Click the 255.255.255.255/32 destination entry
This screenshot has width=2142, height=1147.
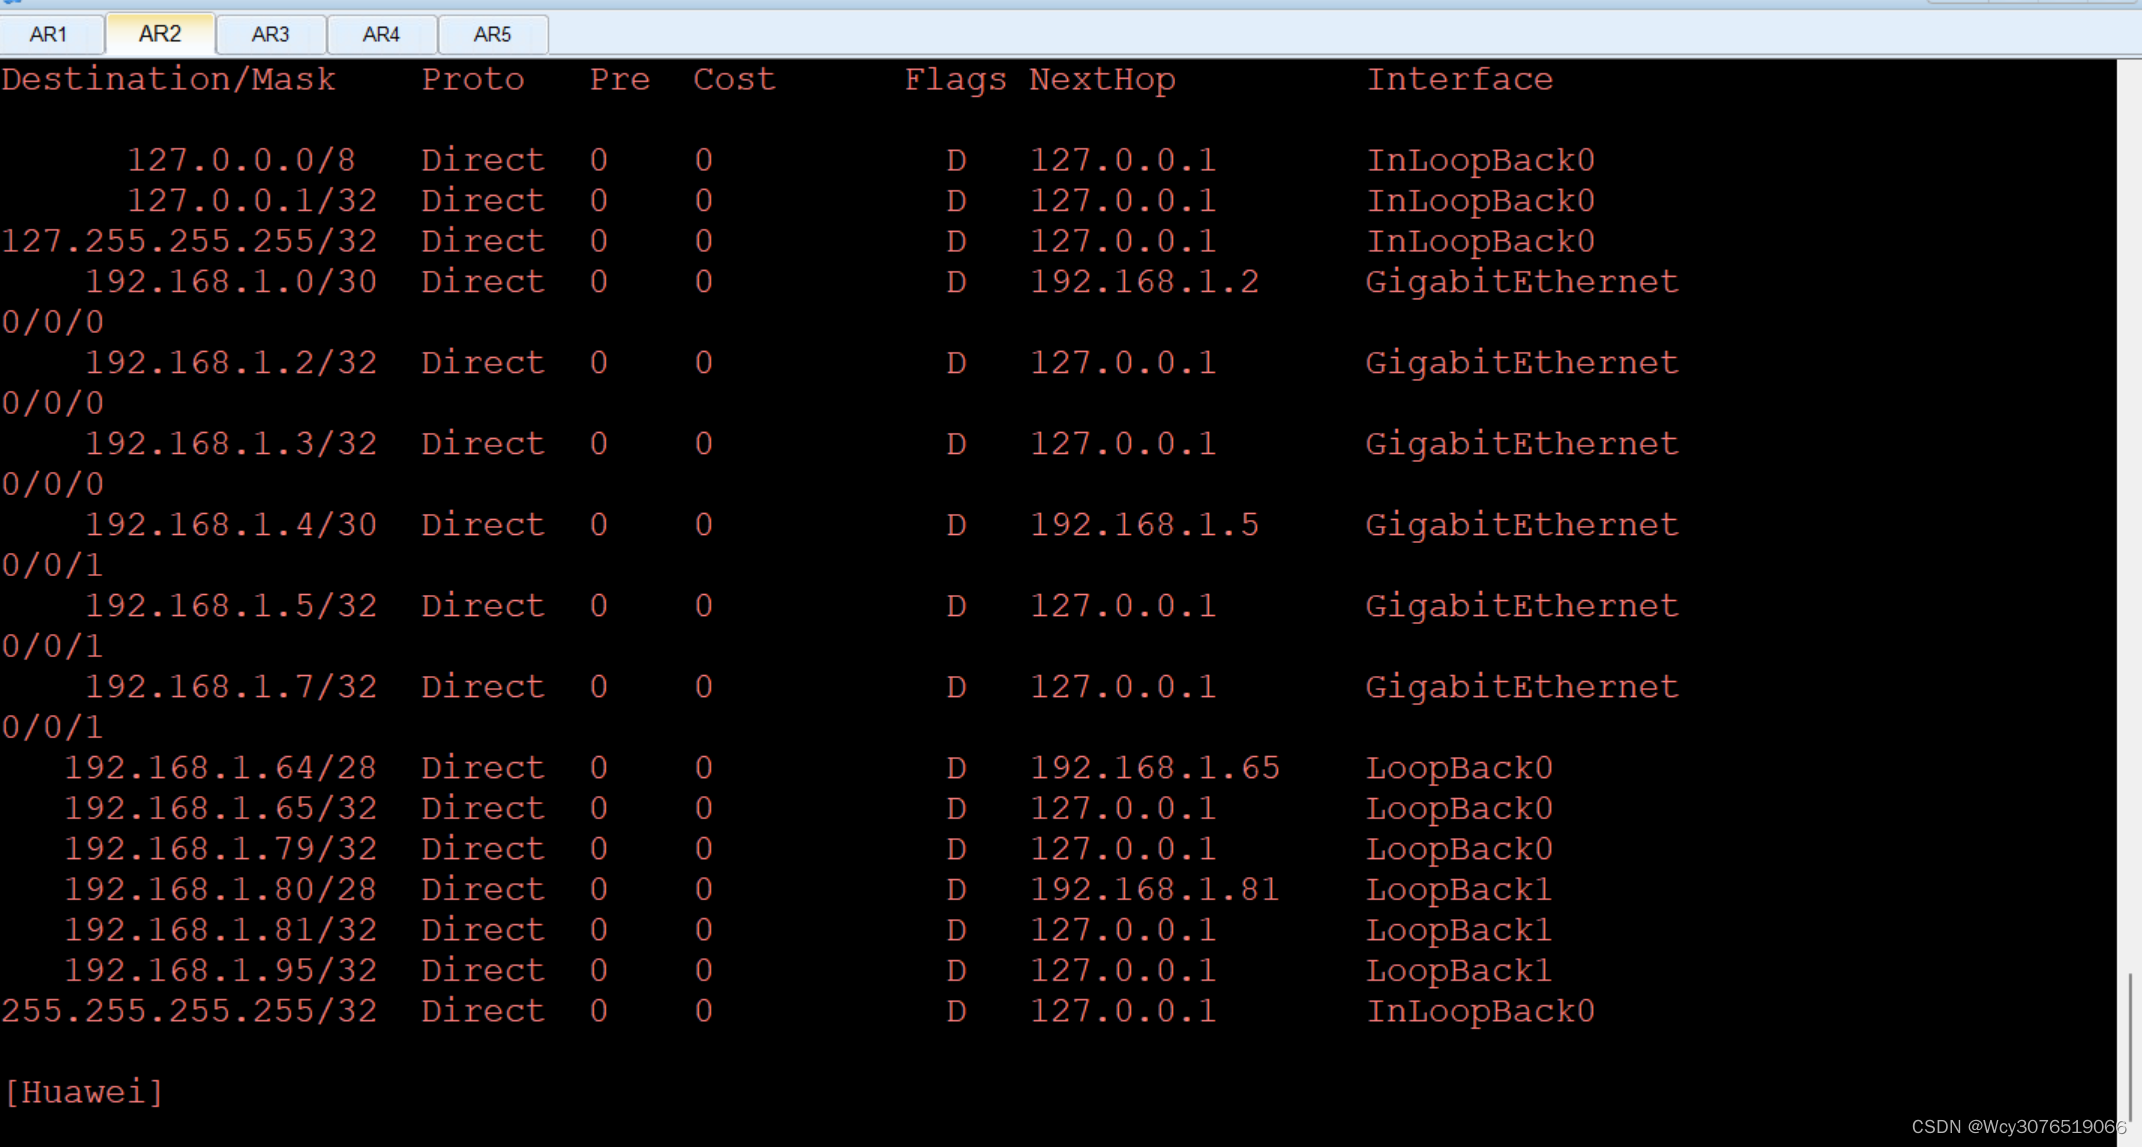[189, 1011]
